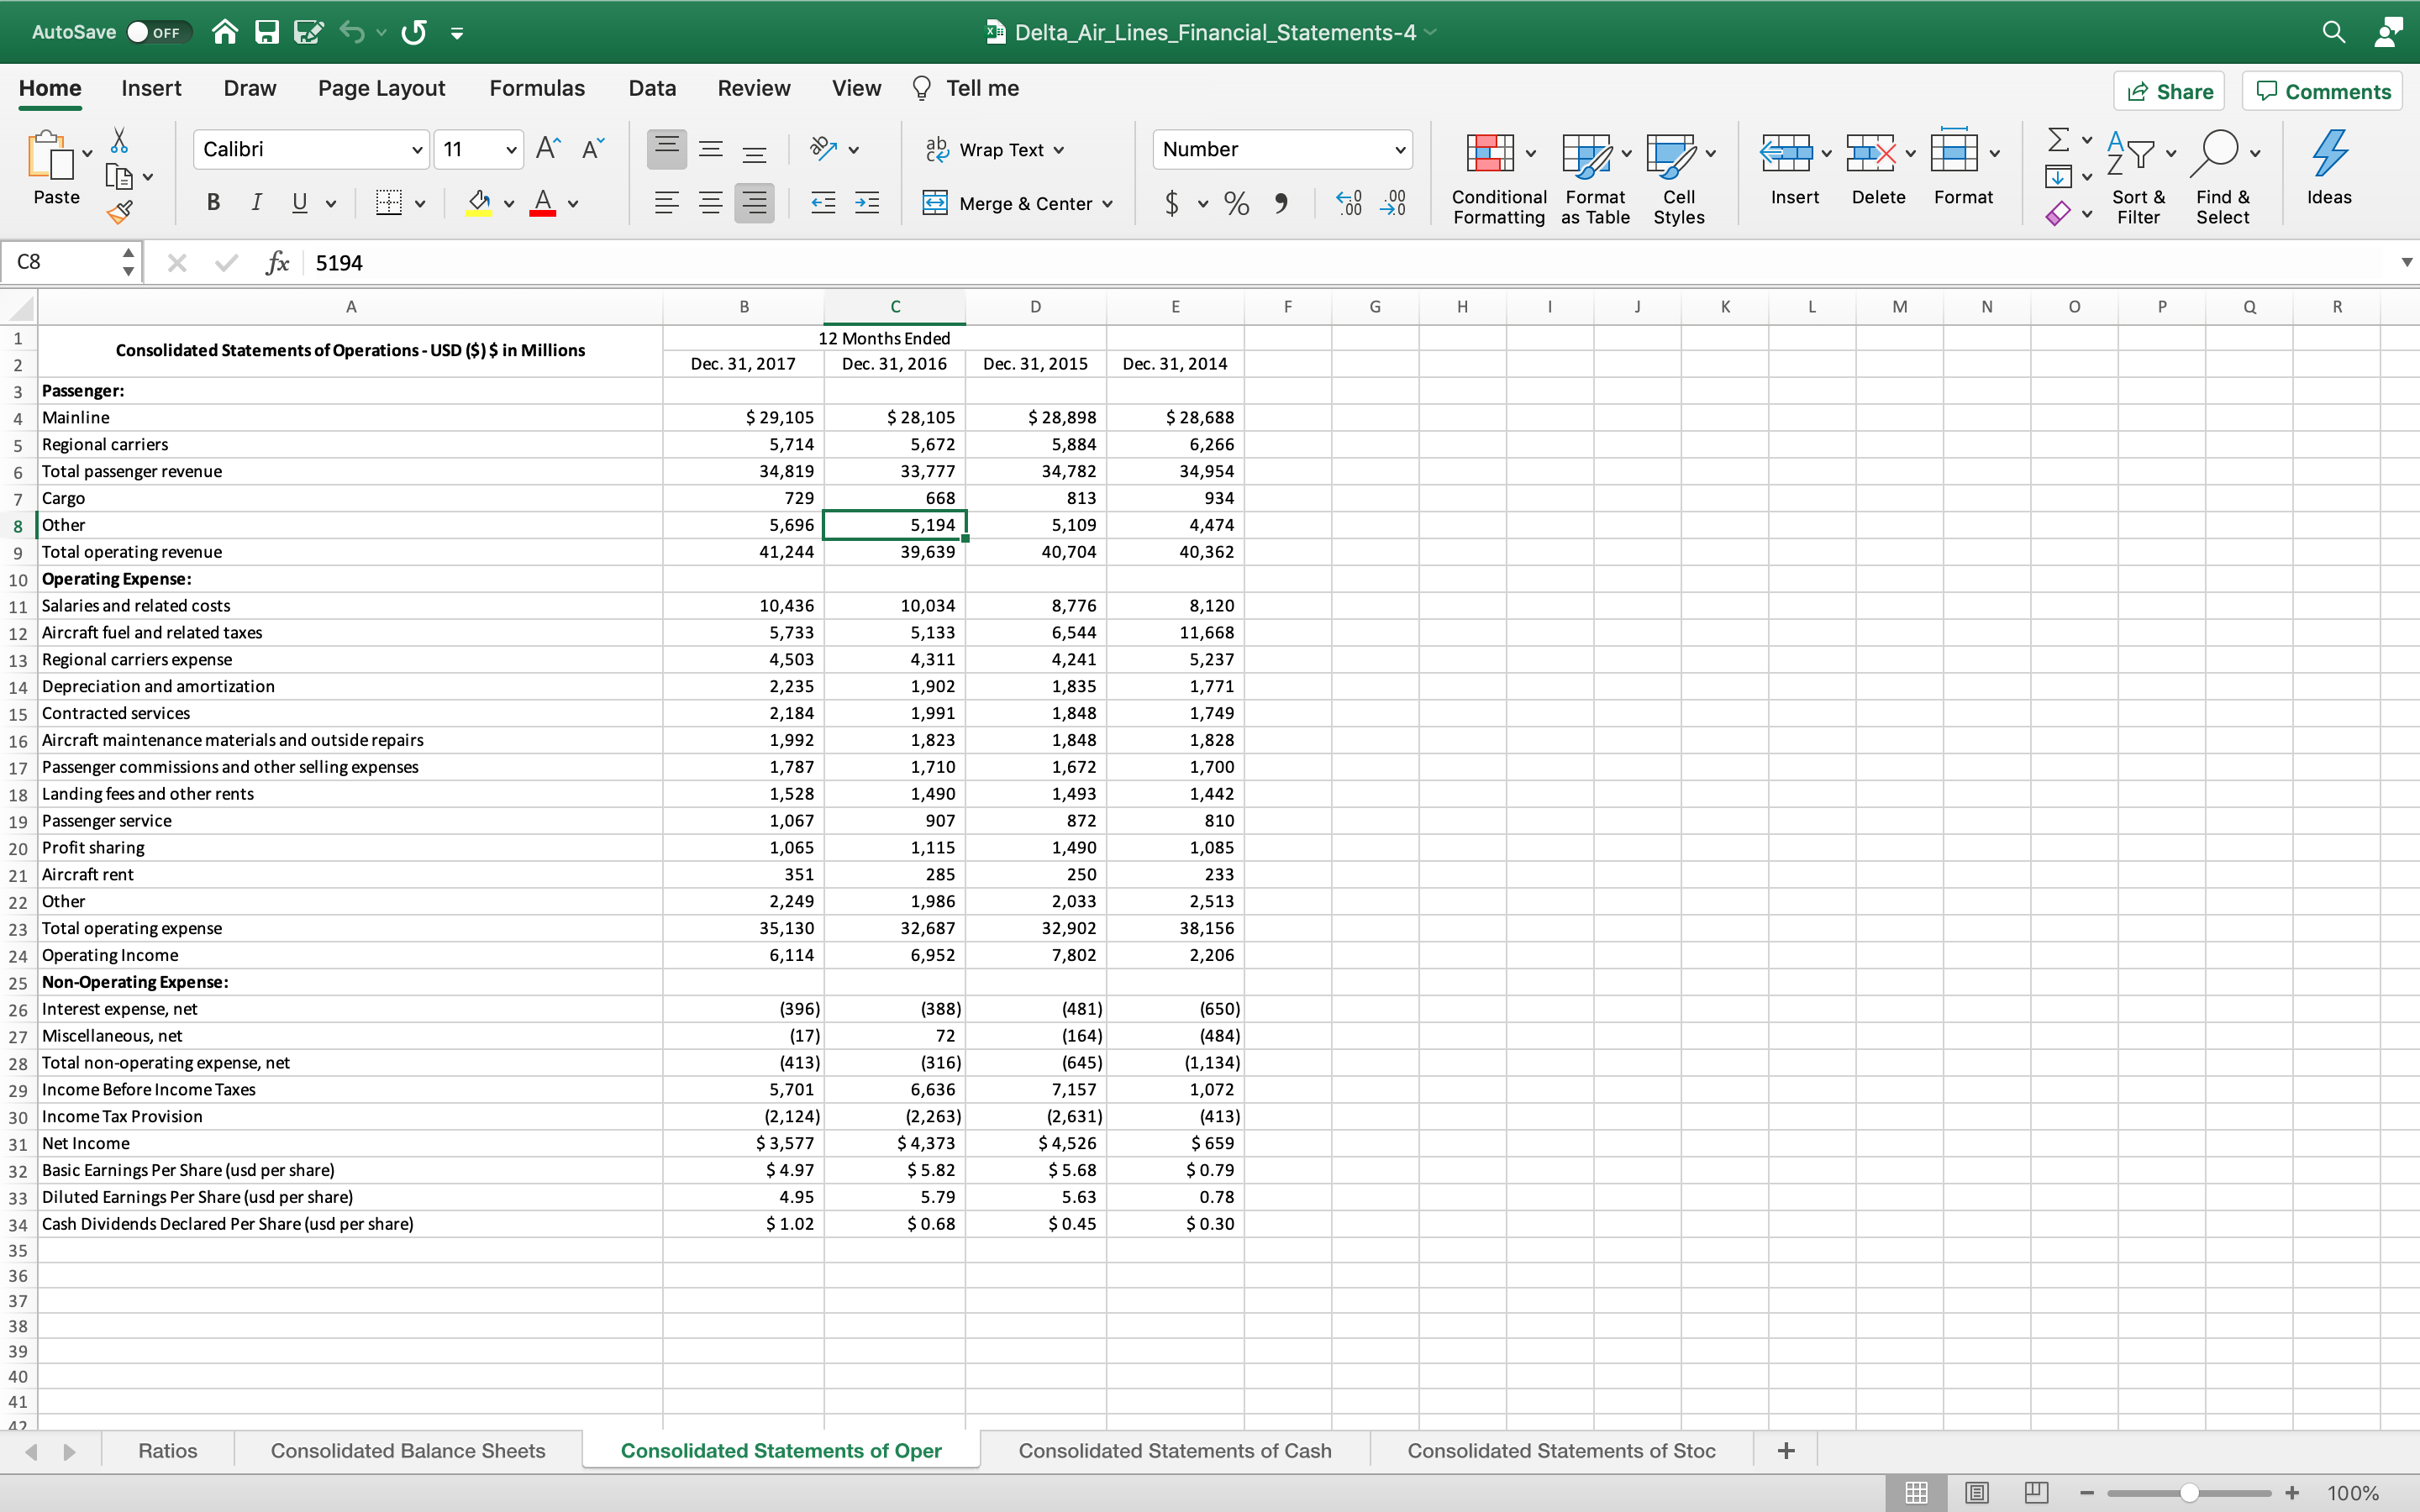This screenshot has height=1512, width=2420.
Task: Click the Increase Indent icon
Action: [867, 204]
